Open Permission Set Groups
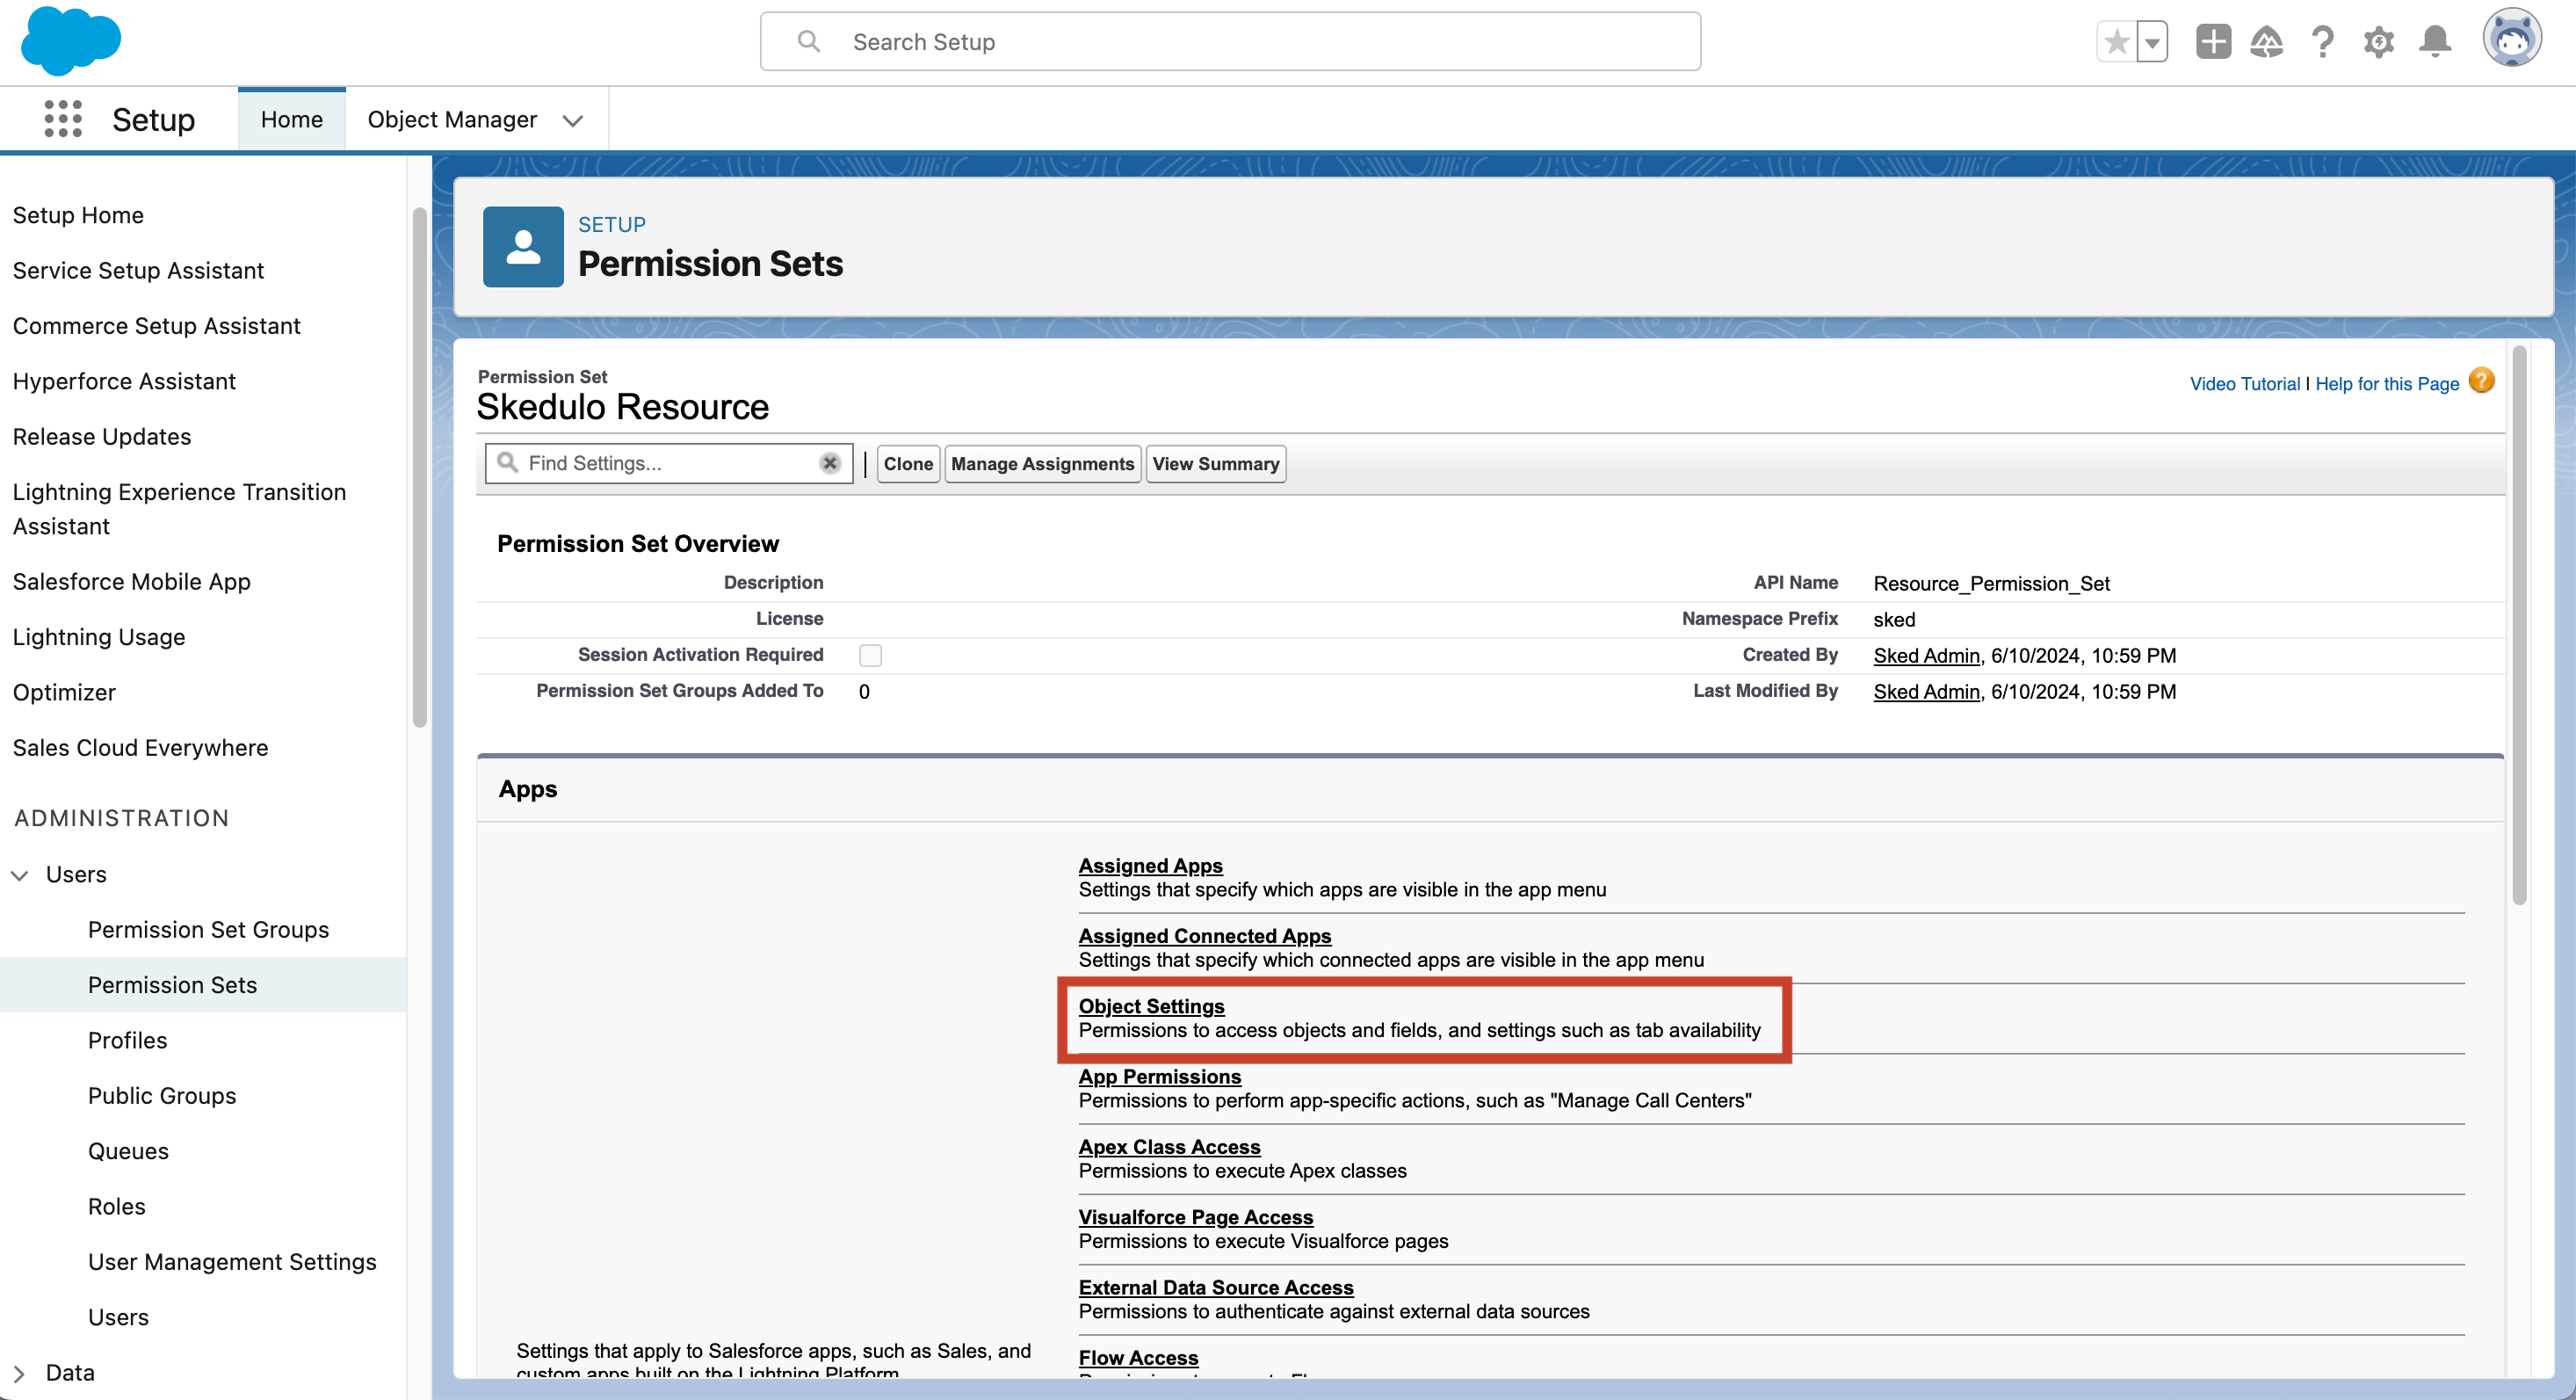 point(208,930)
